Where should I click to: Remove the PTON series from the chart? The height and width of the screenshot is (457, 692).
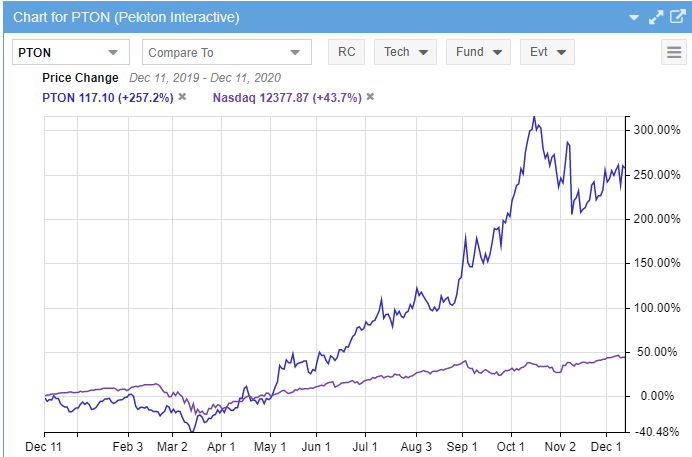[182, 97]
